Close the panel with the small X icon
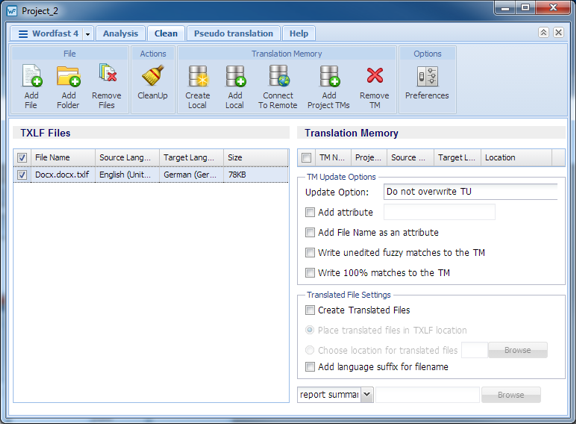Screen dimensions: 576x424 [558, 33]
